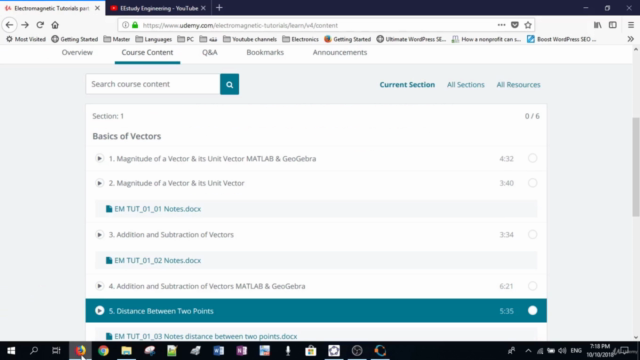Viewport: 640px width, 360px height.
Task: Click the browser Forward arrow
Action: click(x=25, y=25)
